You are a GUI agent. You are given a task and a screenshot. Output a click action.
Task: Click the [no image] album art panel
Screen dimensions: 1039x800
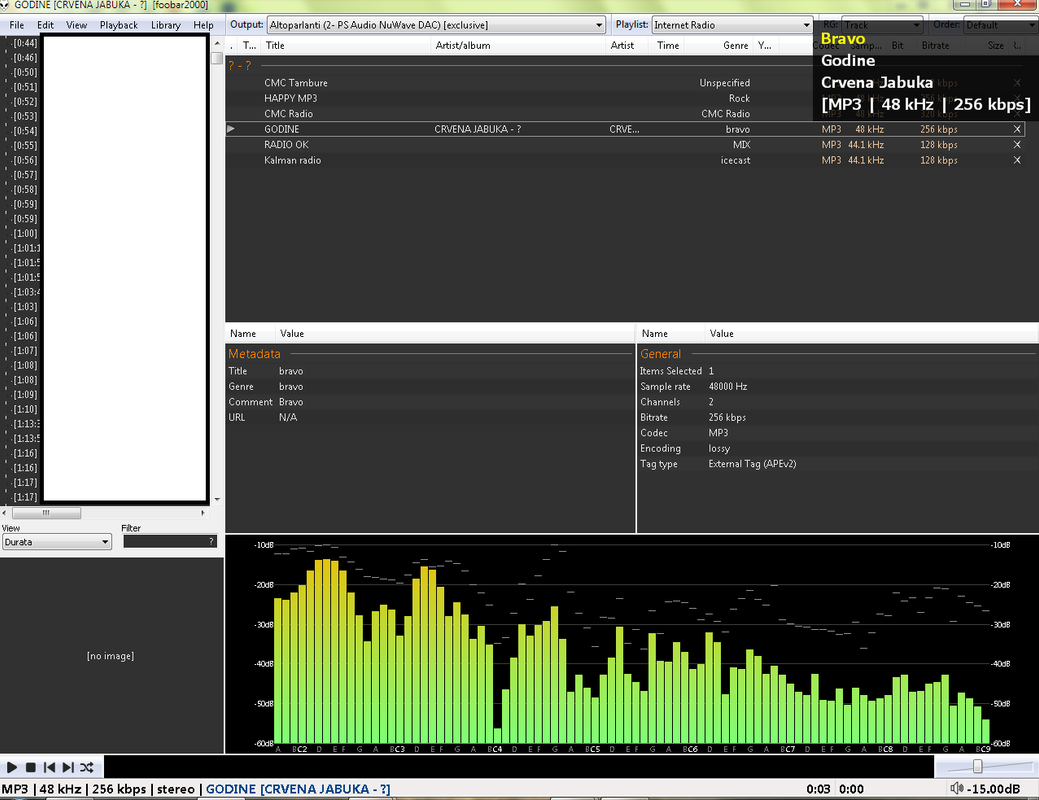tap(111, 656)
